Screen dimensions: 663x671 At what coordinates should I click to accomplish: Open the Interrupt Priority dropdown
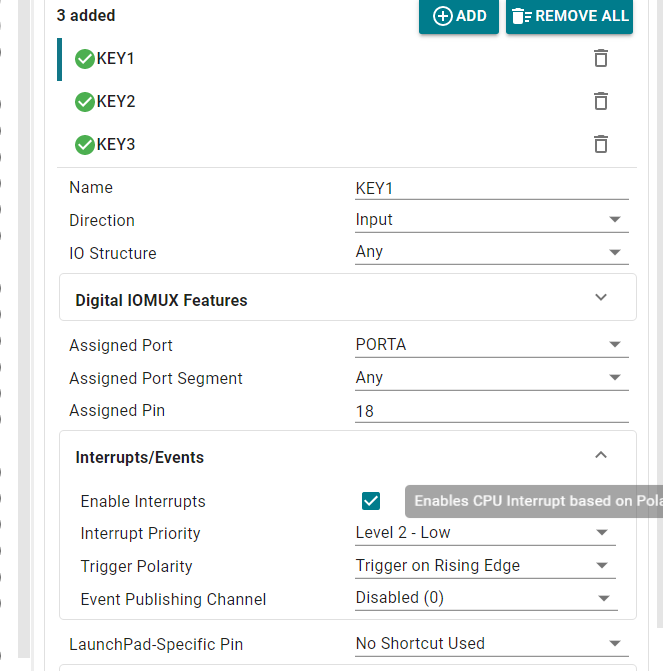[485, 533]
